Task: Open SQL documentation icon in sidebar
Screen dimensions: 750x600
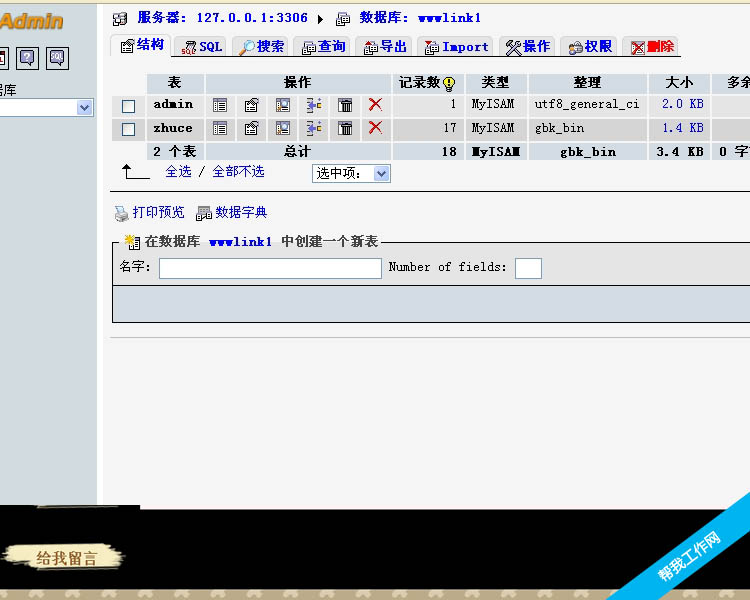Action: 57,58
